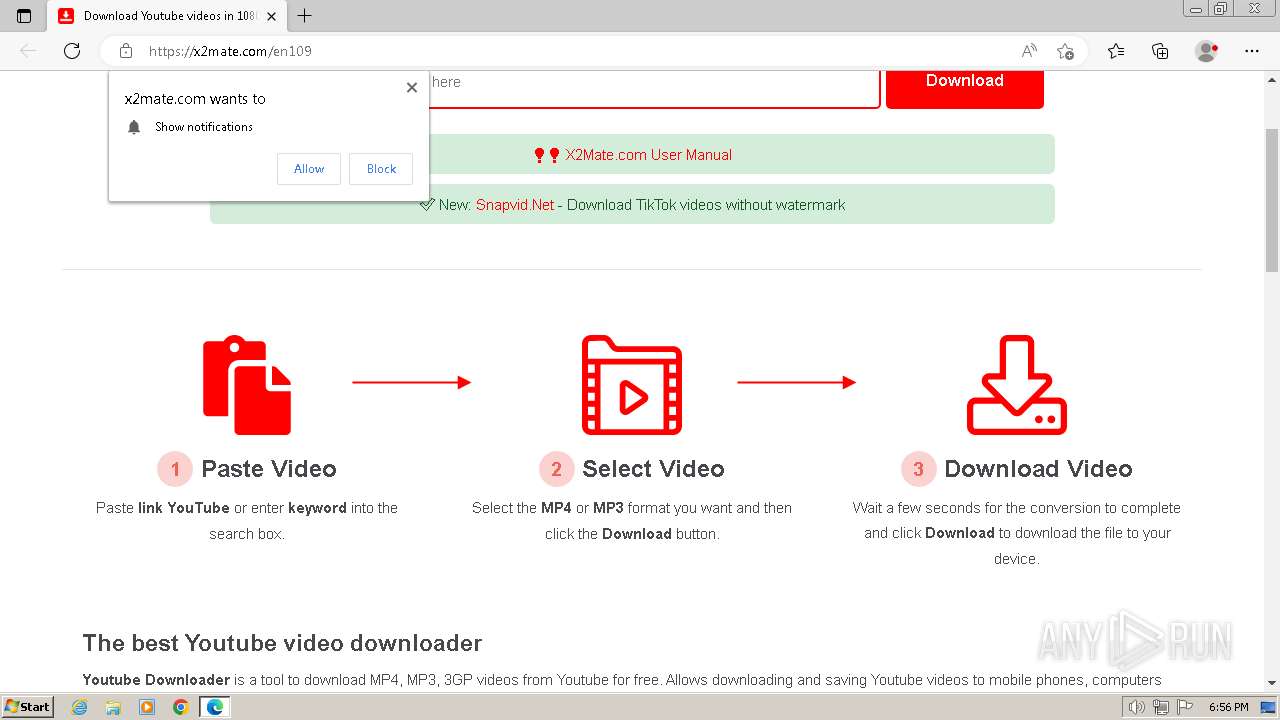Go back to previous page
Image resolution: width=1280 pixels, height=720 pixels.
click(28, 51)
